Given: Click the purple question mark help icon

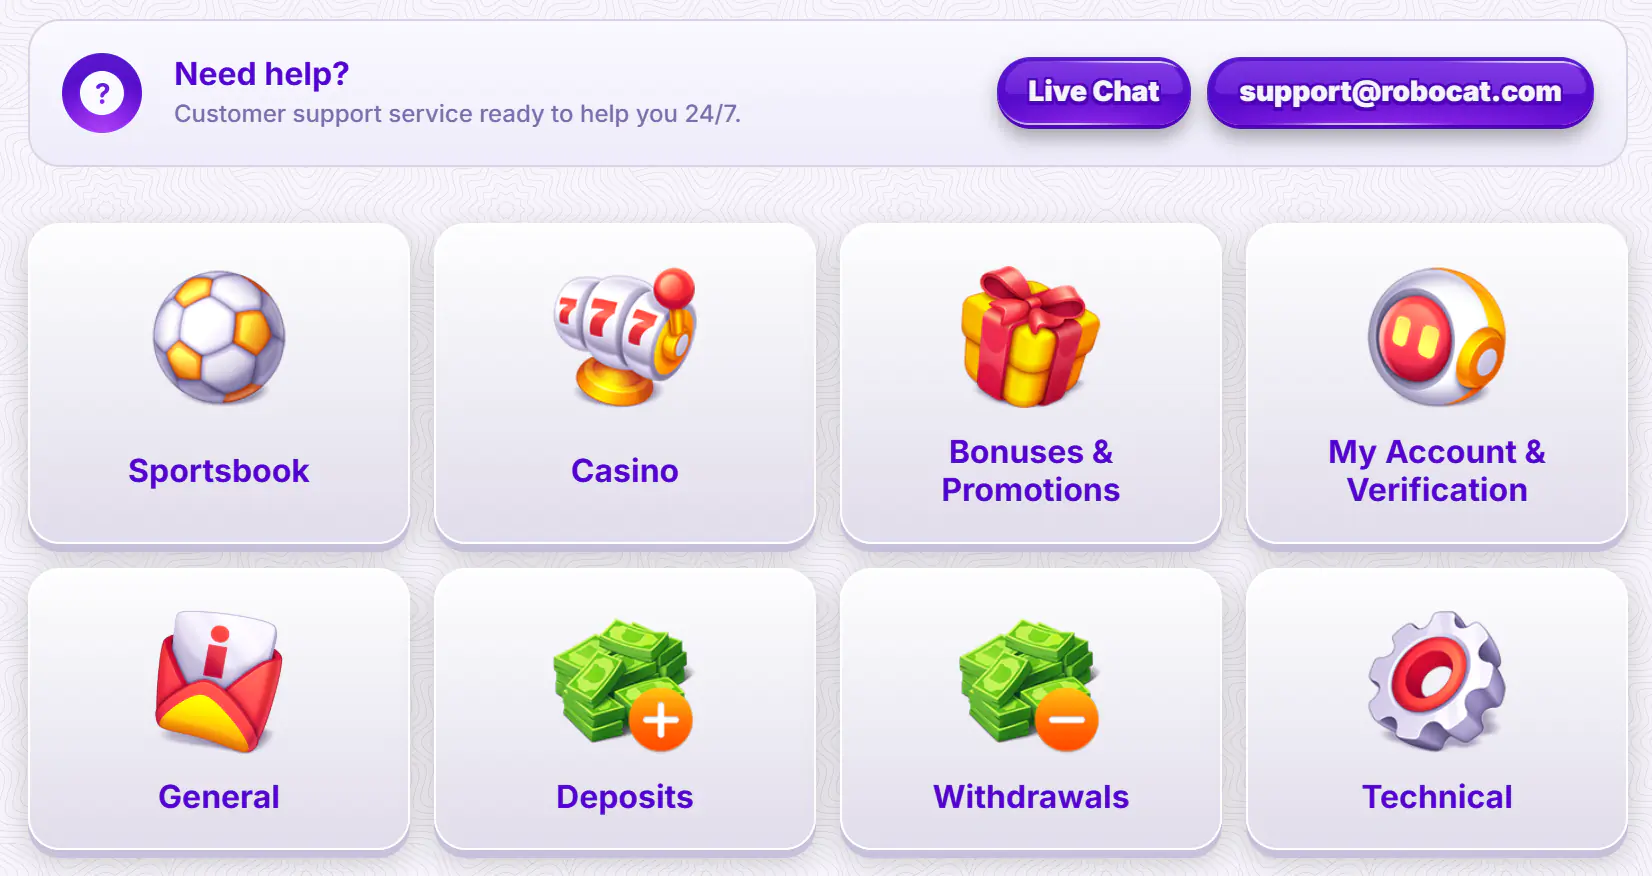Looking at the screenshot, I should 102,93.
